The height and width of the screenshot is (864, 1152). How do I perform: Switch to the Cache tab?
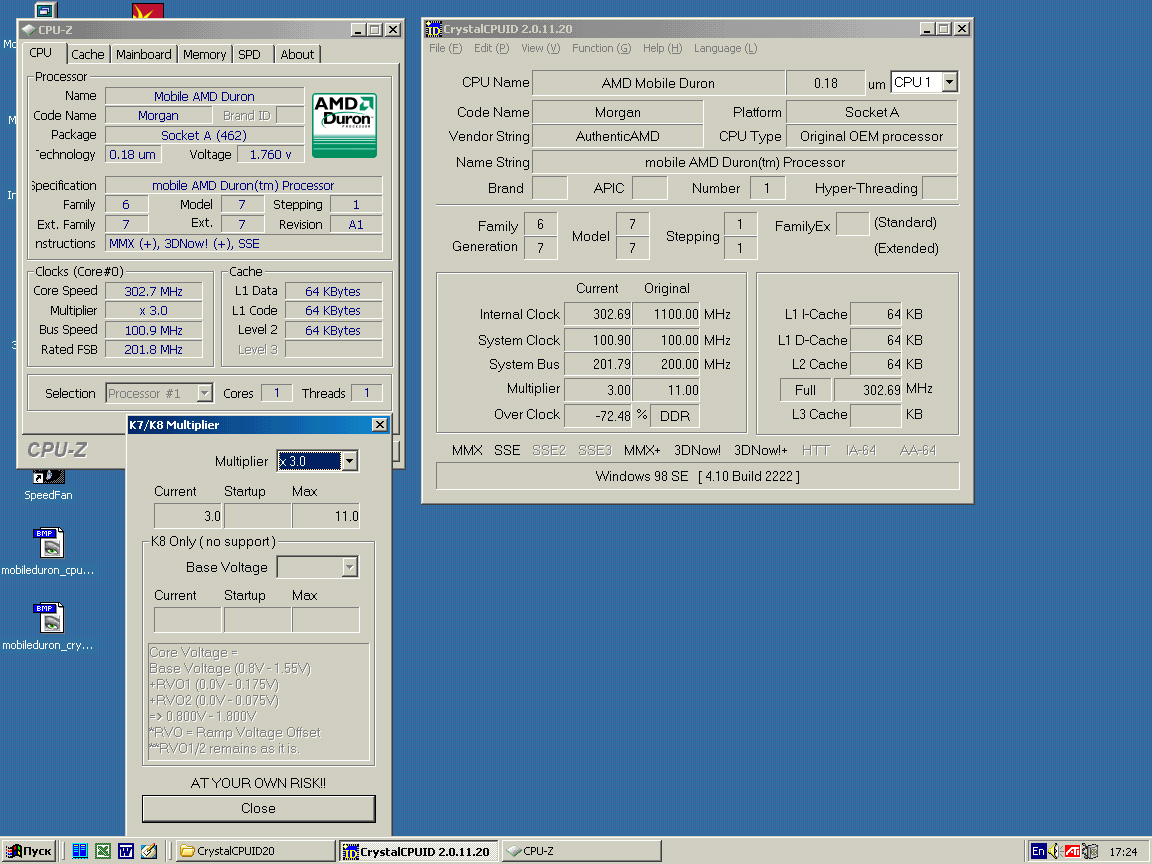(87, 55)
